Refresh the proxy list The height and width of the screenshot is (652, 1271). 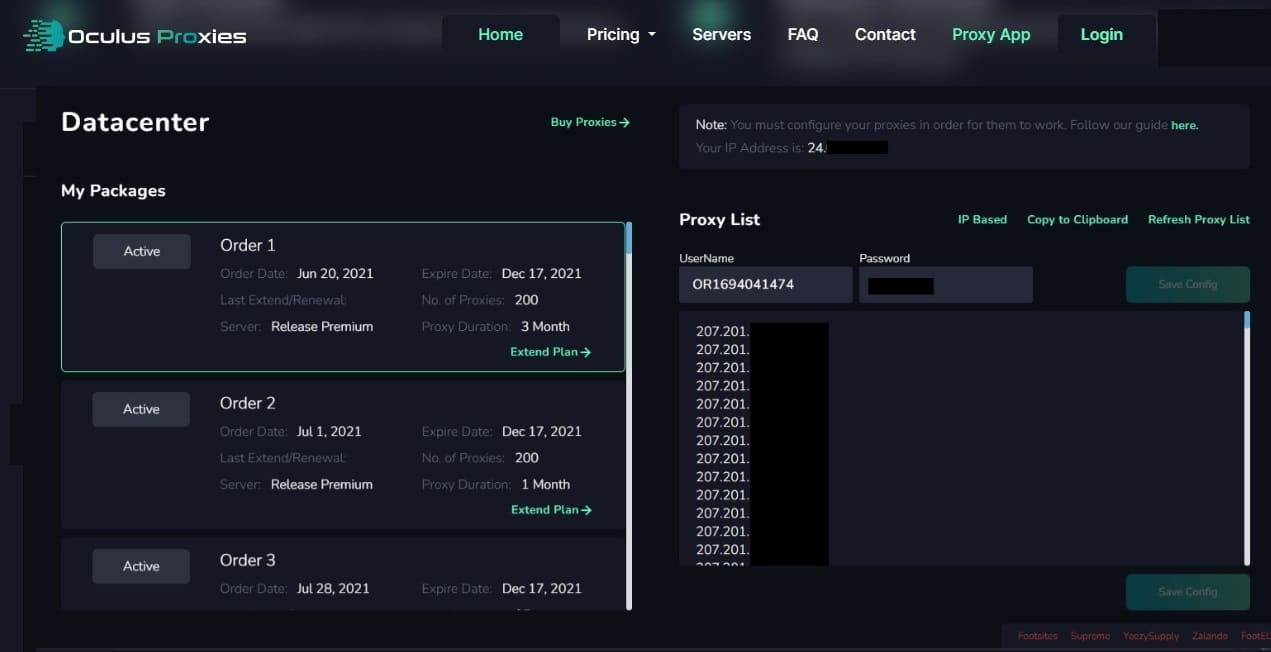1198,219
